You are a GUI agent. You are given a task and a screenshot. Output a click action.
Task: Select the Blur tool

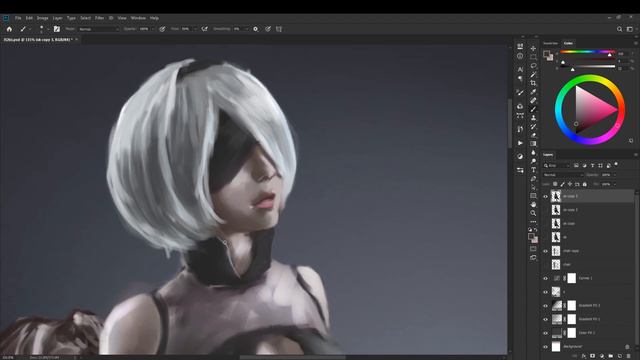pyautogui.click(x=533, y=152)
